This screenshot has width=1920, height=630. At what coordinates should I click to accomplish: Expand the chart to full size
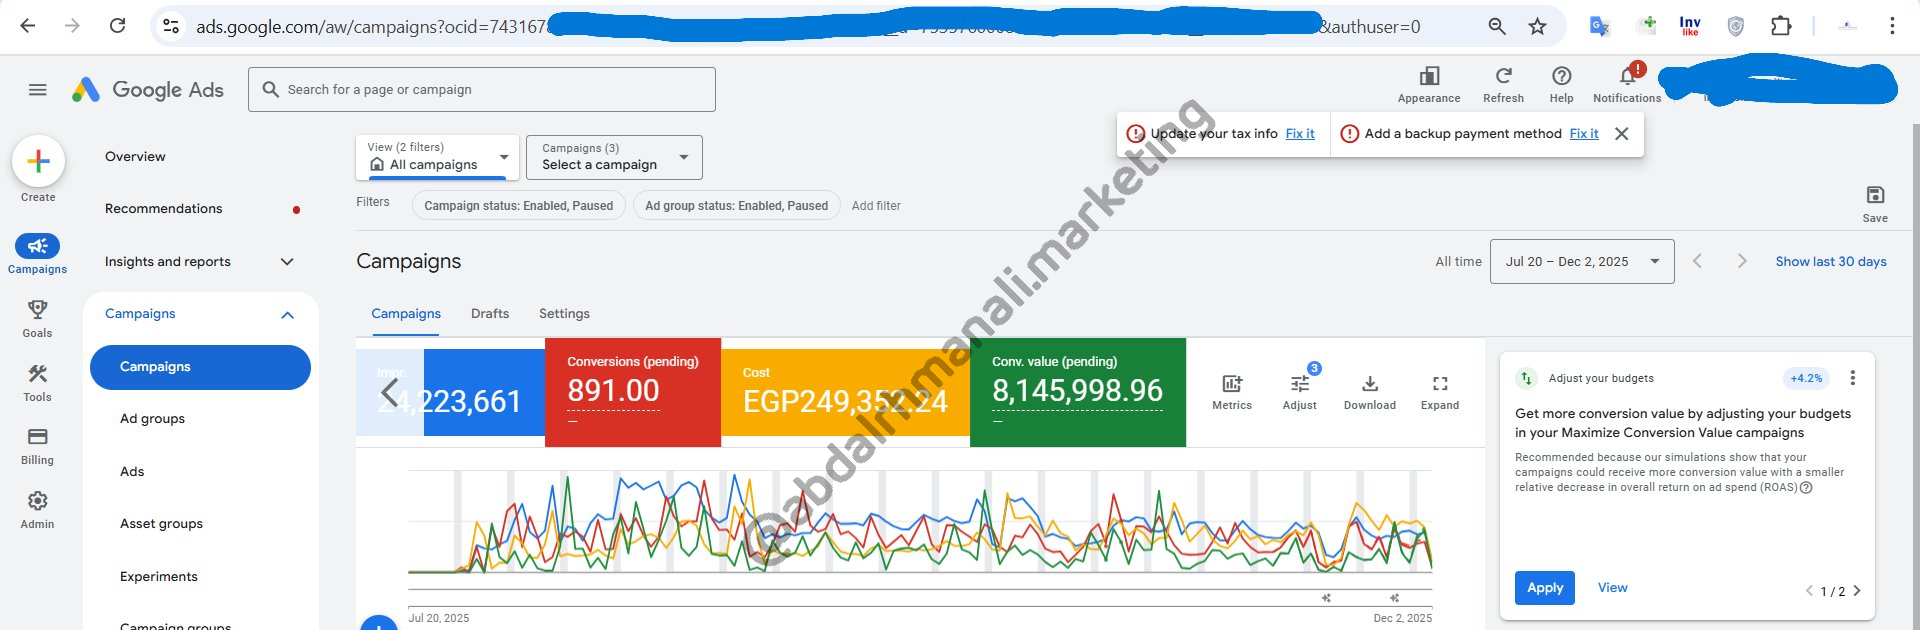tap(1440, 392)
